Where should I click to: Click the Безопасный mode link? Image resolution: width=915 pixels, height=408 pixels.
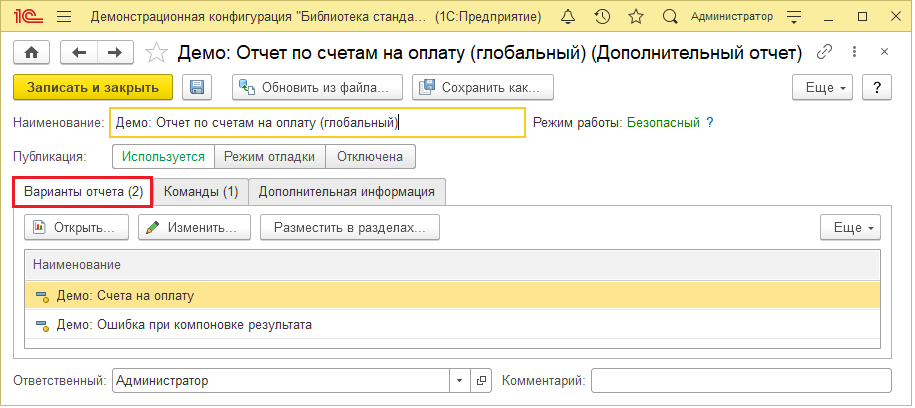(x=663, y=123)
